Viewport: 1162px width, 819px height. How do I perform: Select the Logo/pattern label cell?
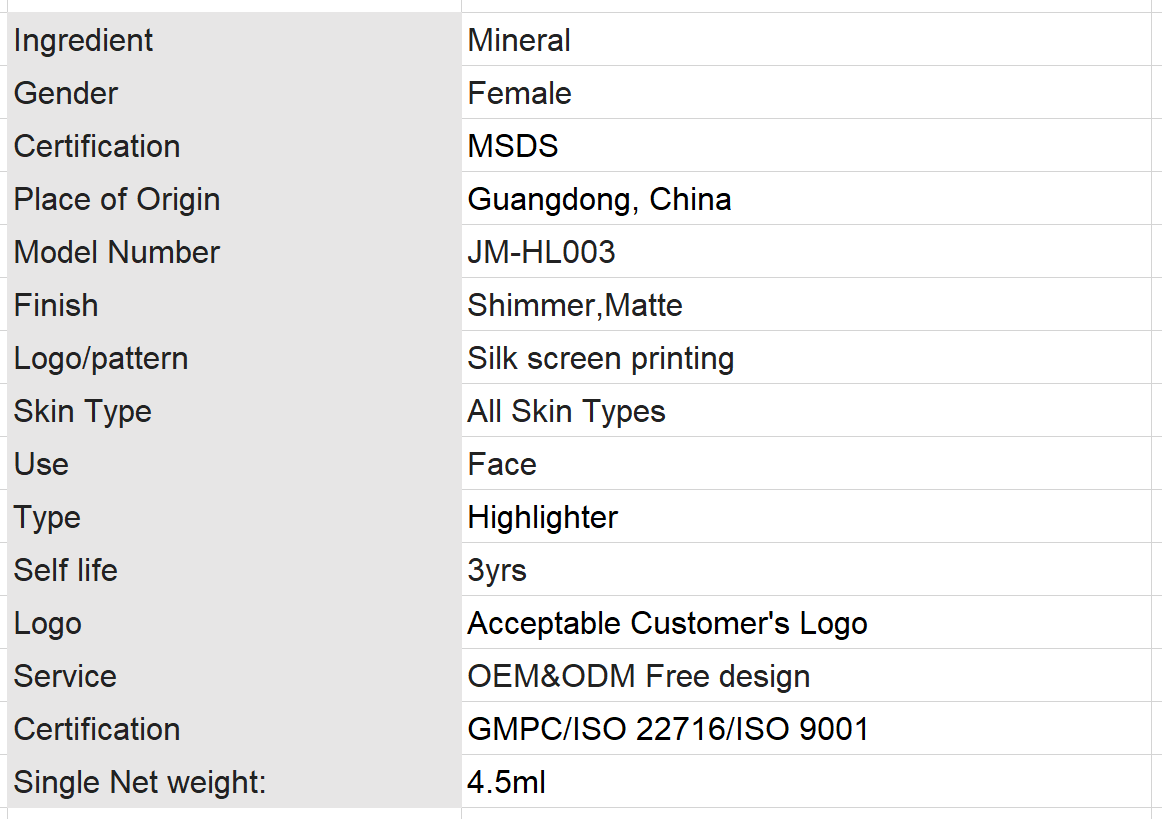tap(234, 357)
